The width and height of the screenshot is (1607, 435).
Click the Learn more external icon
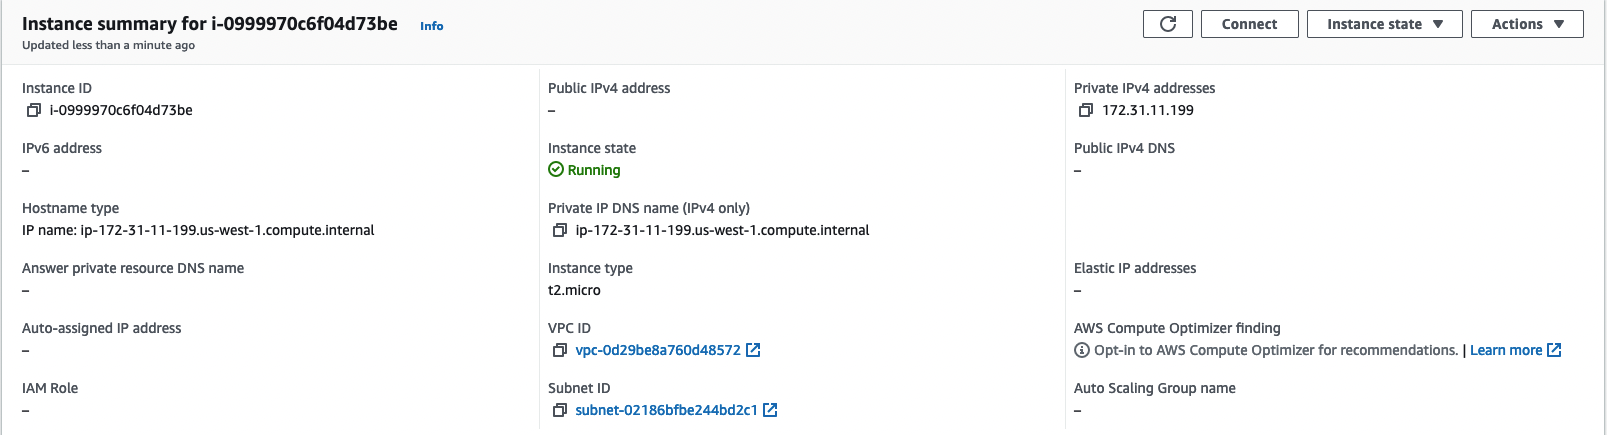pyautogui.click(x=1554, y=350)
